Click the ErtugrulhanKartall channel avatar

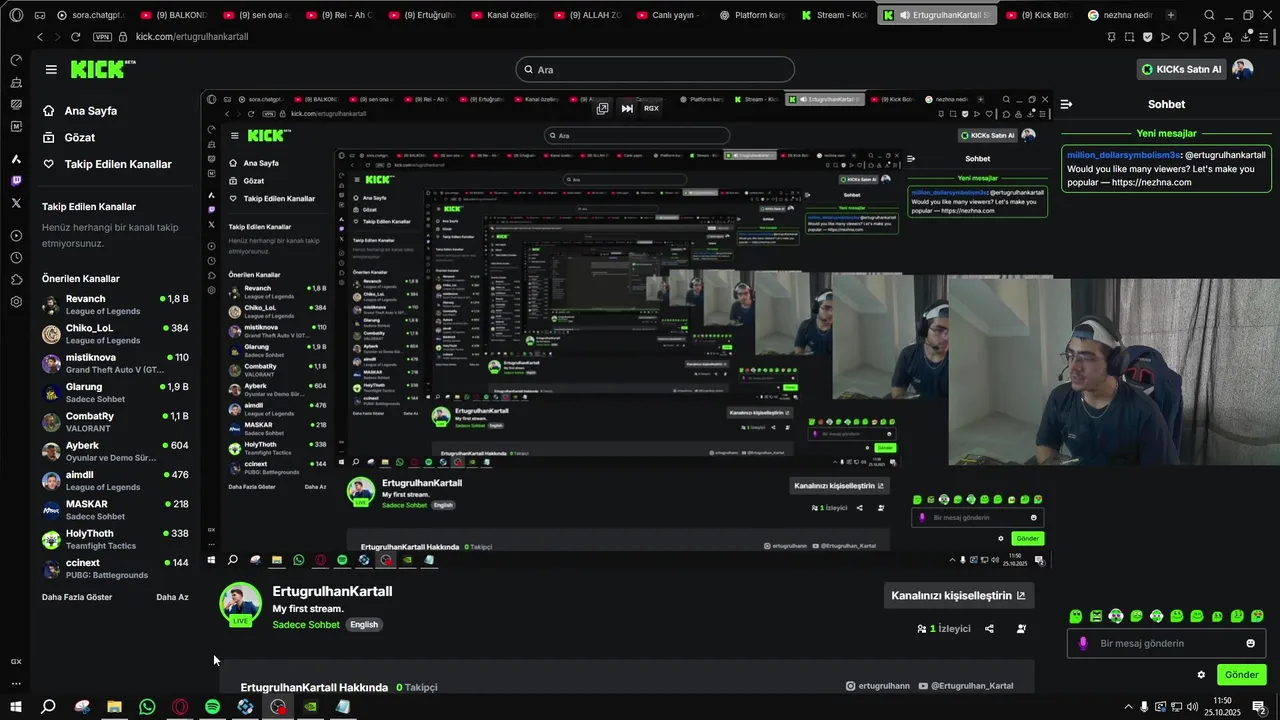pyautogui.click(x=240, y=604)
